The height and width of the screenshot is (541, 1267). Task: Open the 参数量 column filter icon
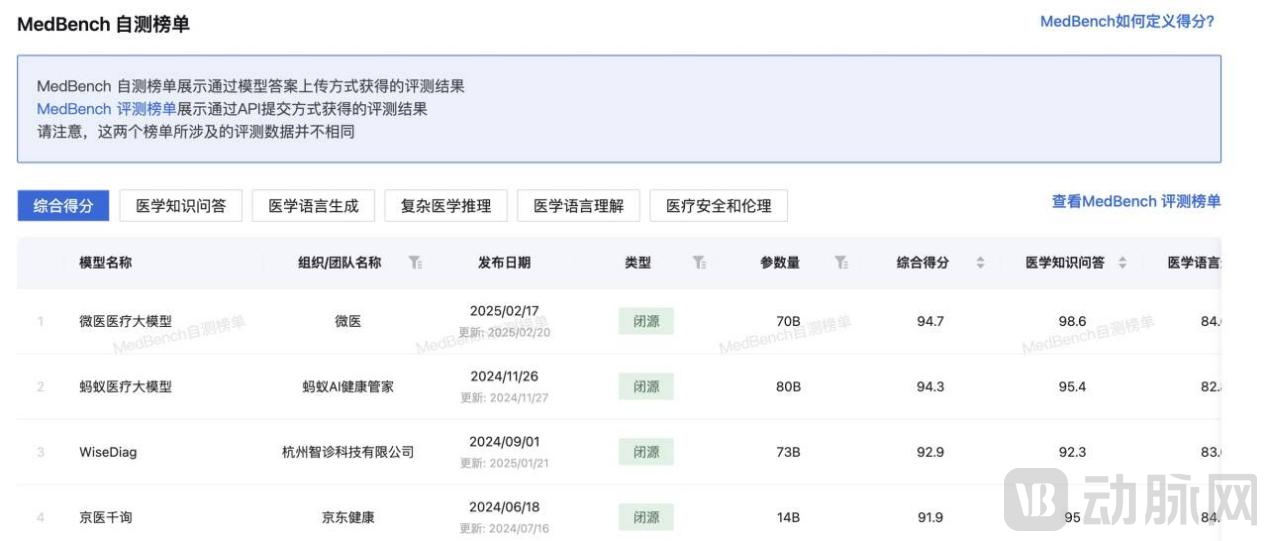pos(842,263)
